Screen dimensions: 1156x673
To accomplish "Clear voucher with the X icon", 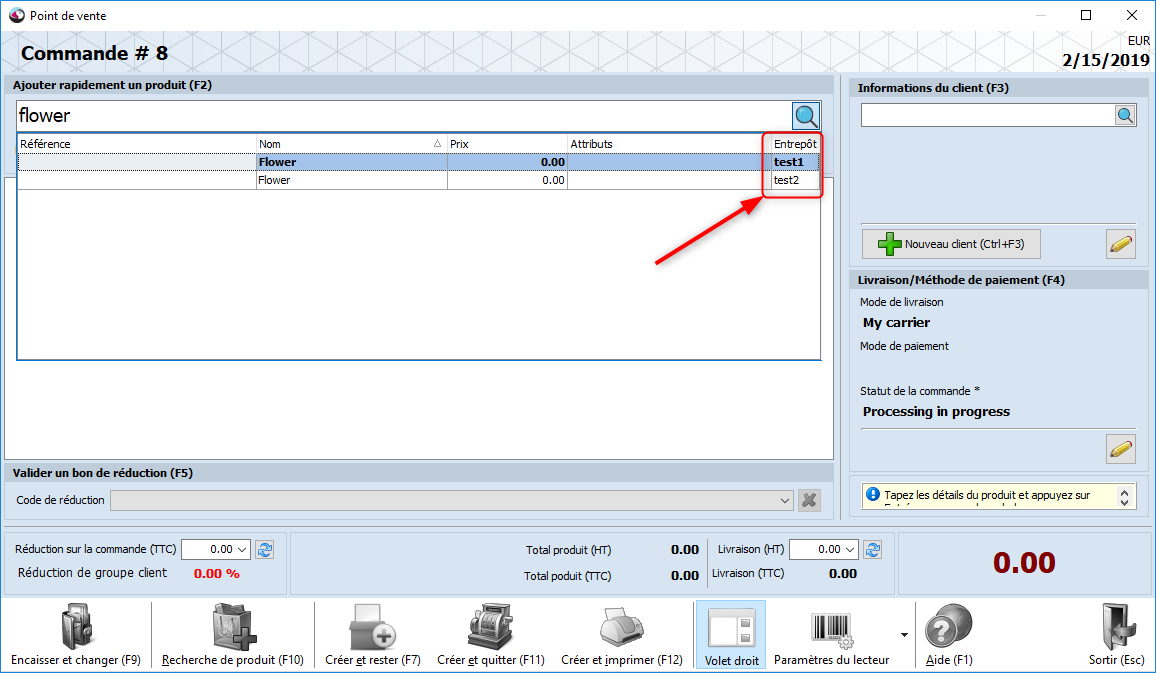I will point(810,500).
